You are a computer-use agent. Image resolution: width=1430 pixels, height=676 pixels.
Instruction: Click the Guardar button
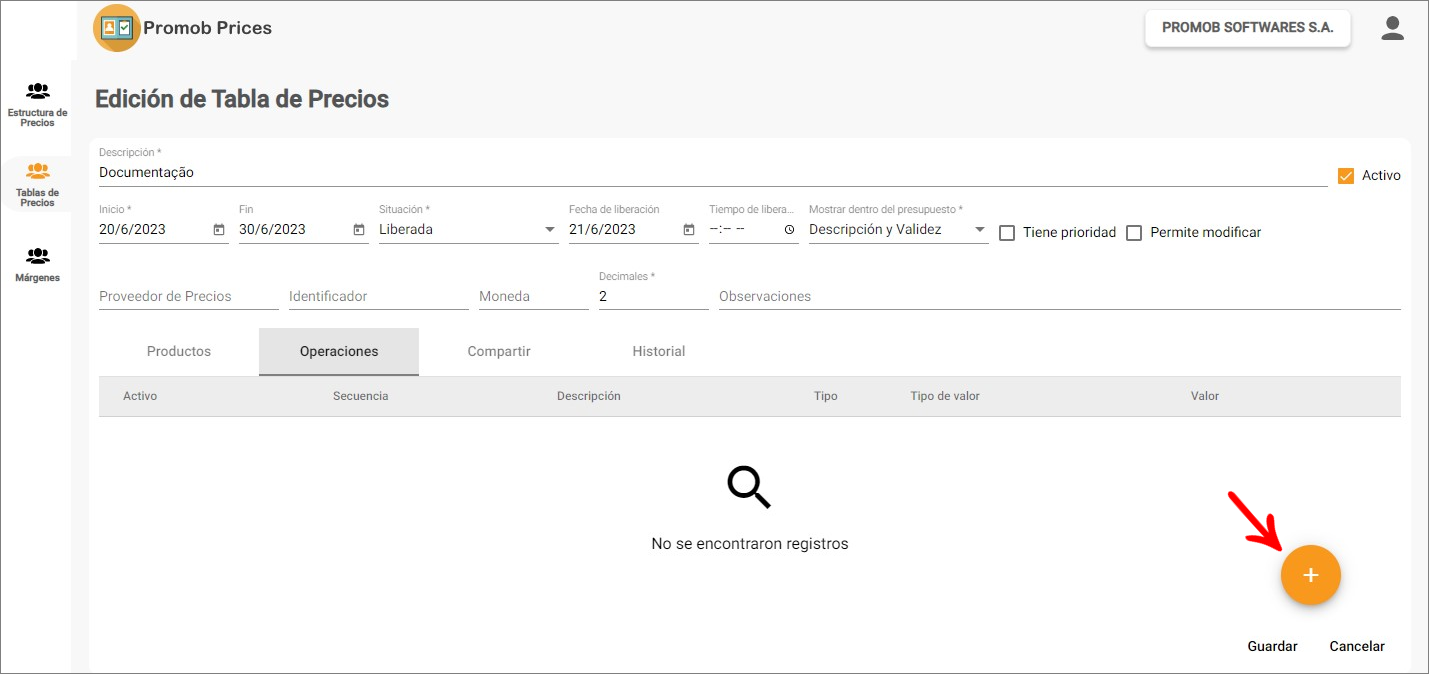[x=1272, y=646]
